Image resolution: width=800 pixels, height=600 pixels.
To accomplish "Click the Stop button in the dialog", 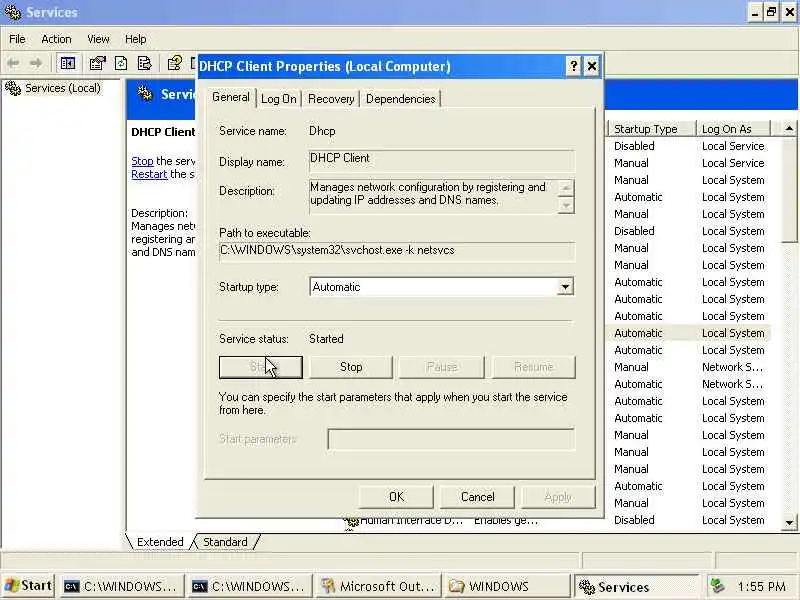I will pyautogui.click(x=351, y=367).
